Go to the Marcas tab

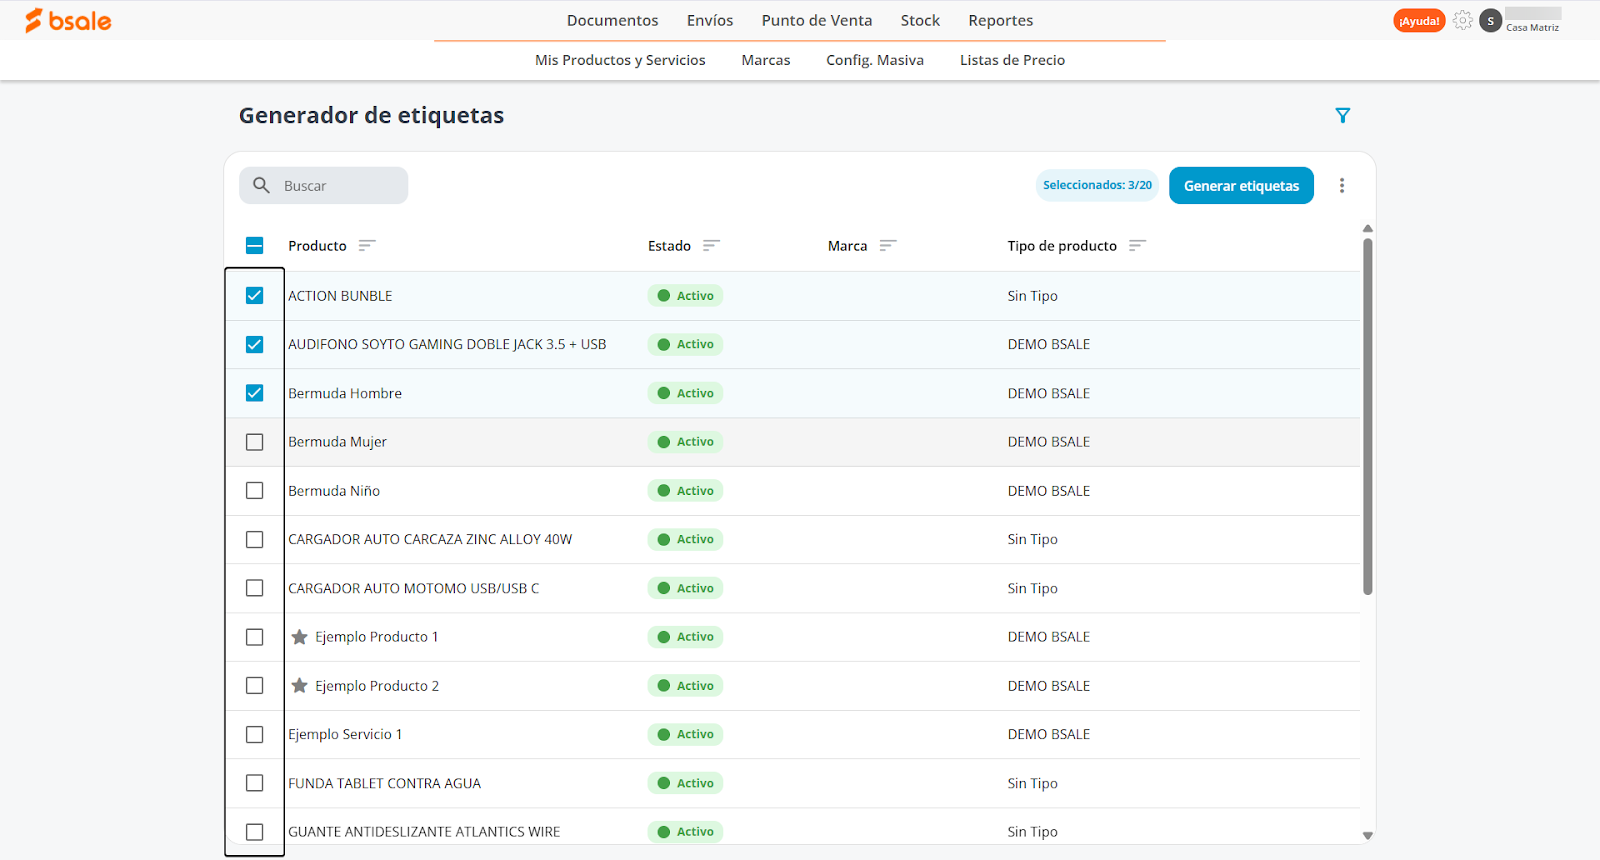pyautogui.click(x=766, y=60)
